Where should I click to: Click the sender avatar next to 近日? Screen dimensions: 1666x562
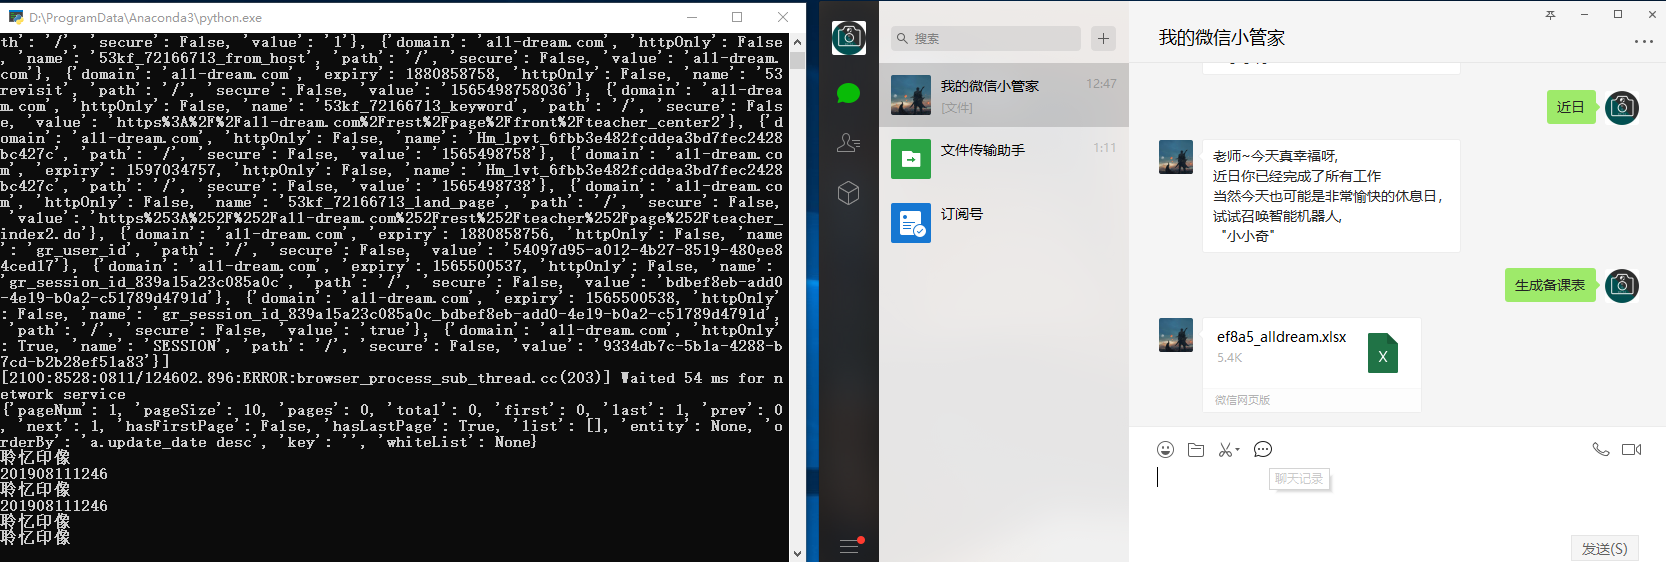click(1622, 107)
